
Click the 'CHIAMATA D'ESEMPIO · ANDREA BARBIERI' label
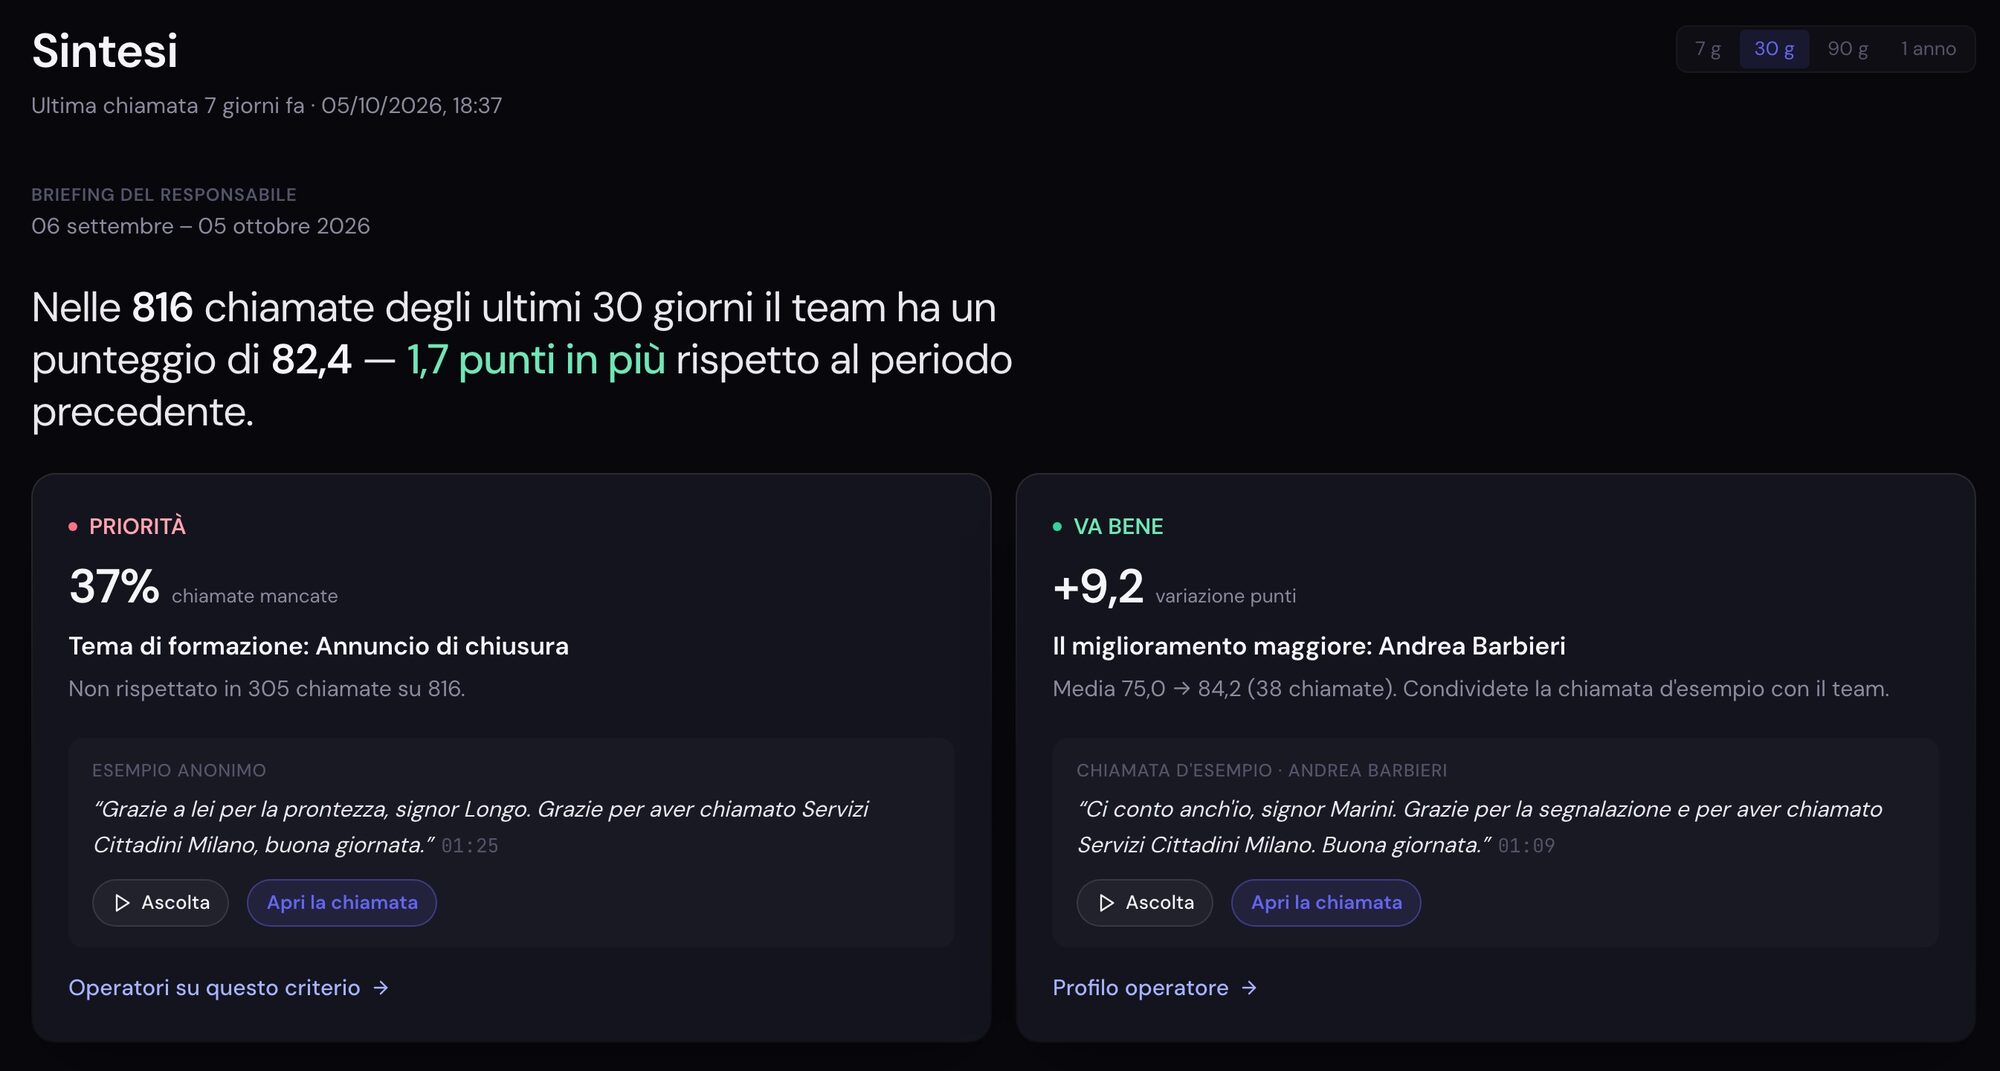coord(1262,771)
